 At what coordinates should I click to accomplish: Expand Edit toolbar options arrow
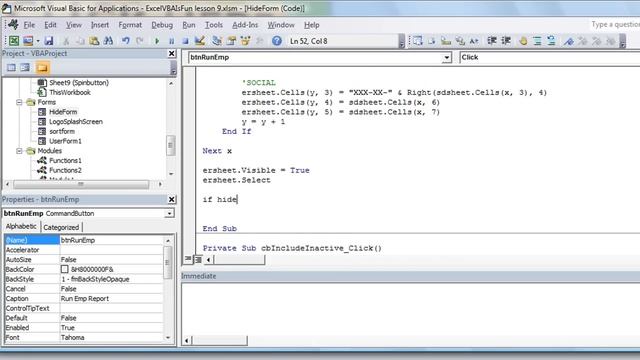622,41
